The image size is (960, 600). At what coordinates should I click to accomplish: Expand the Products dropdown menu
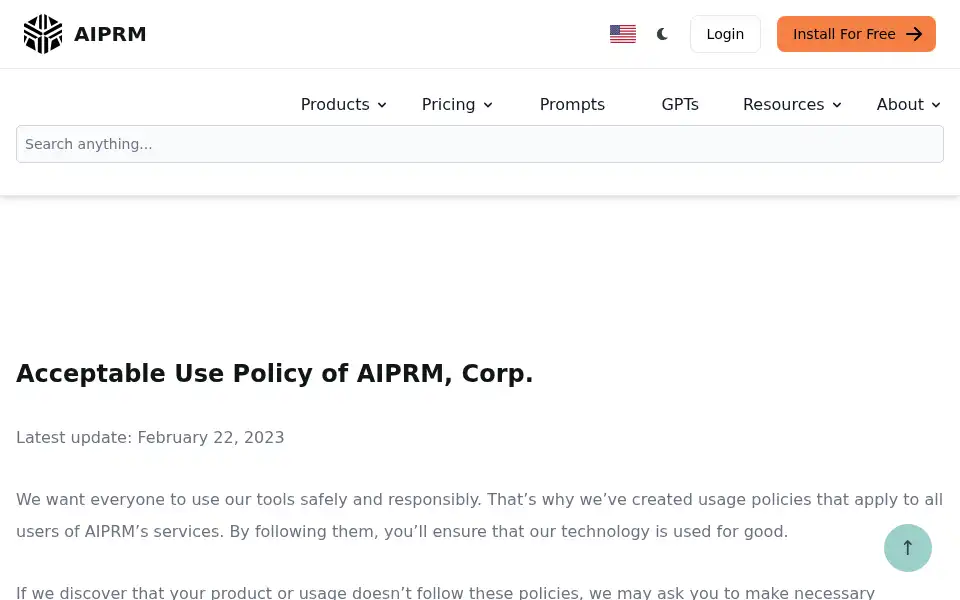[x=343, y=105]
